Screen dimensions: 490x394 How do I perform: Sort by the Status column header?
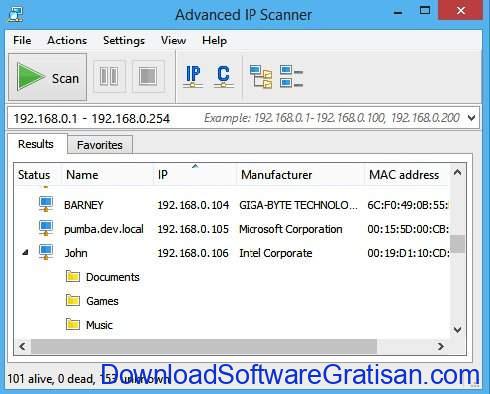tap(34, 175)
